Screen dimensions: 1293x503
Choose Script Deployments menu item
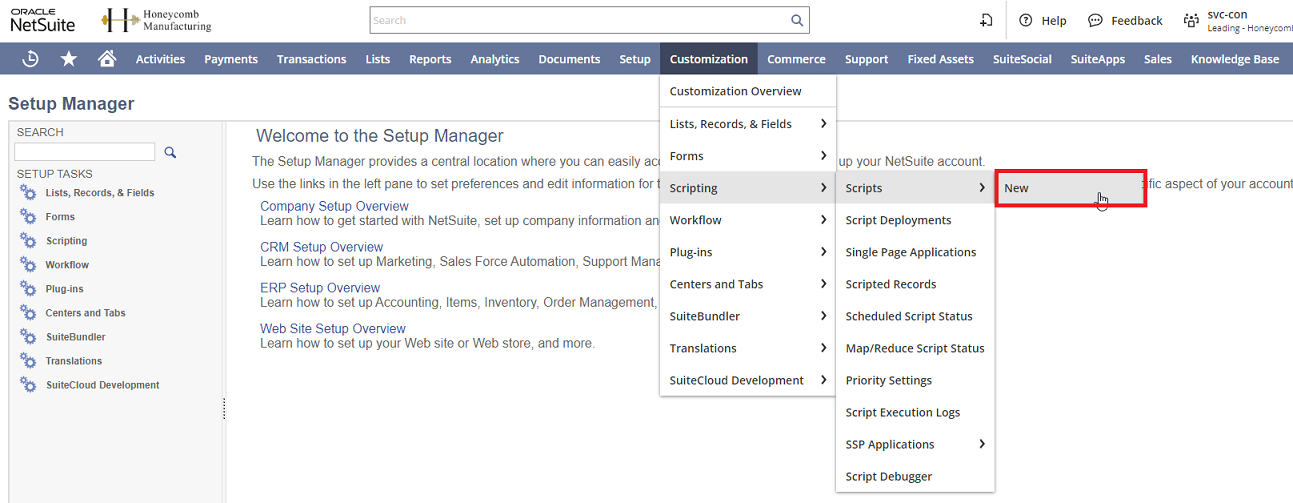(915, 220)
